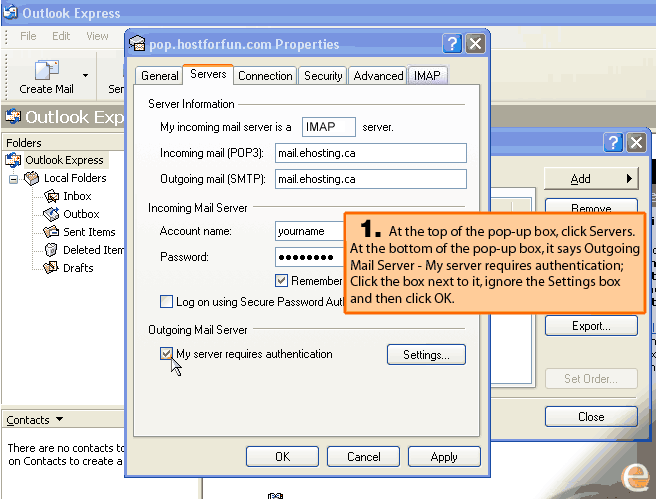Select Local Folders label in tree

tap(75, 178)
